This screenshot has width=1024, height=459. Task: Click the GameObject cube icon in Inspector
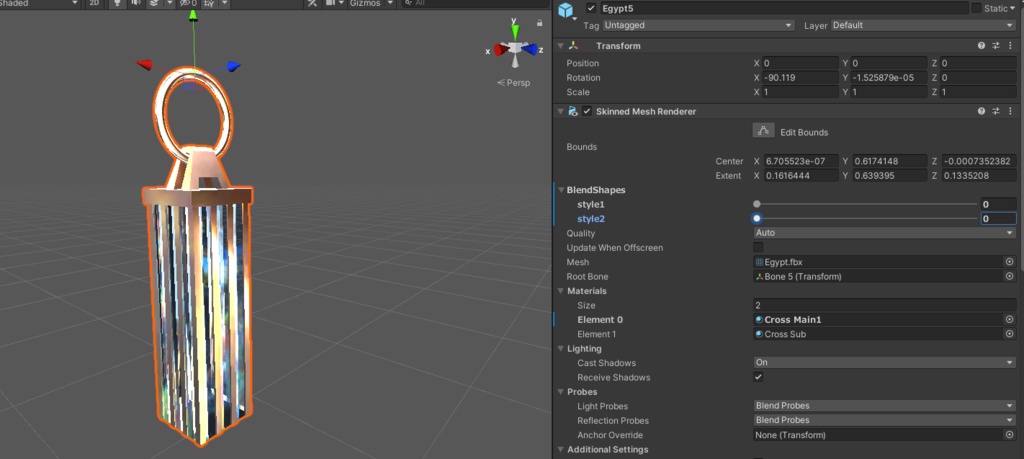point(566,10)
